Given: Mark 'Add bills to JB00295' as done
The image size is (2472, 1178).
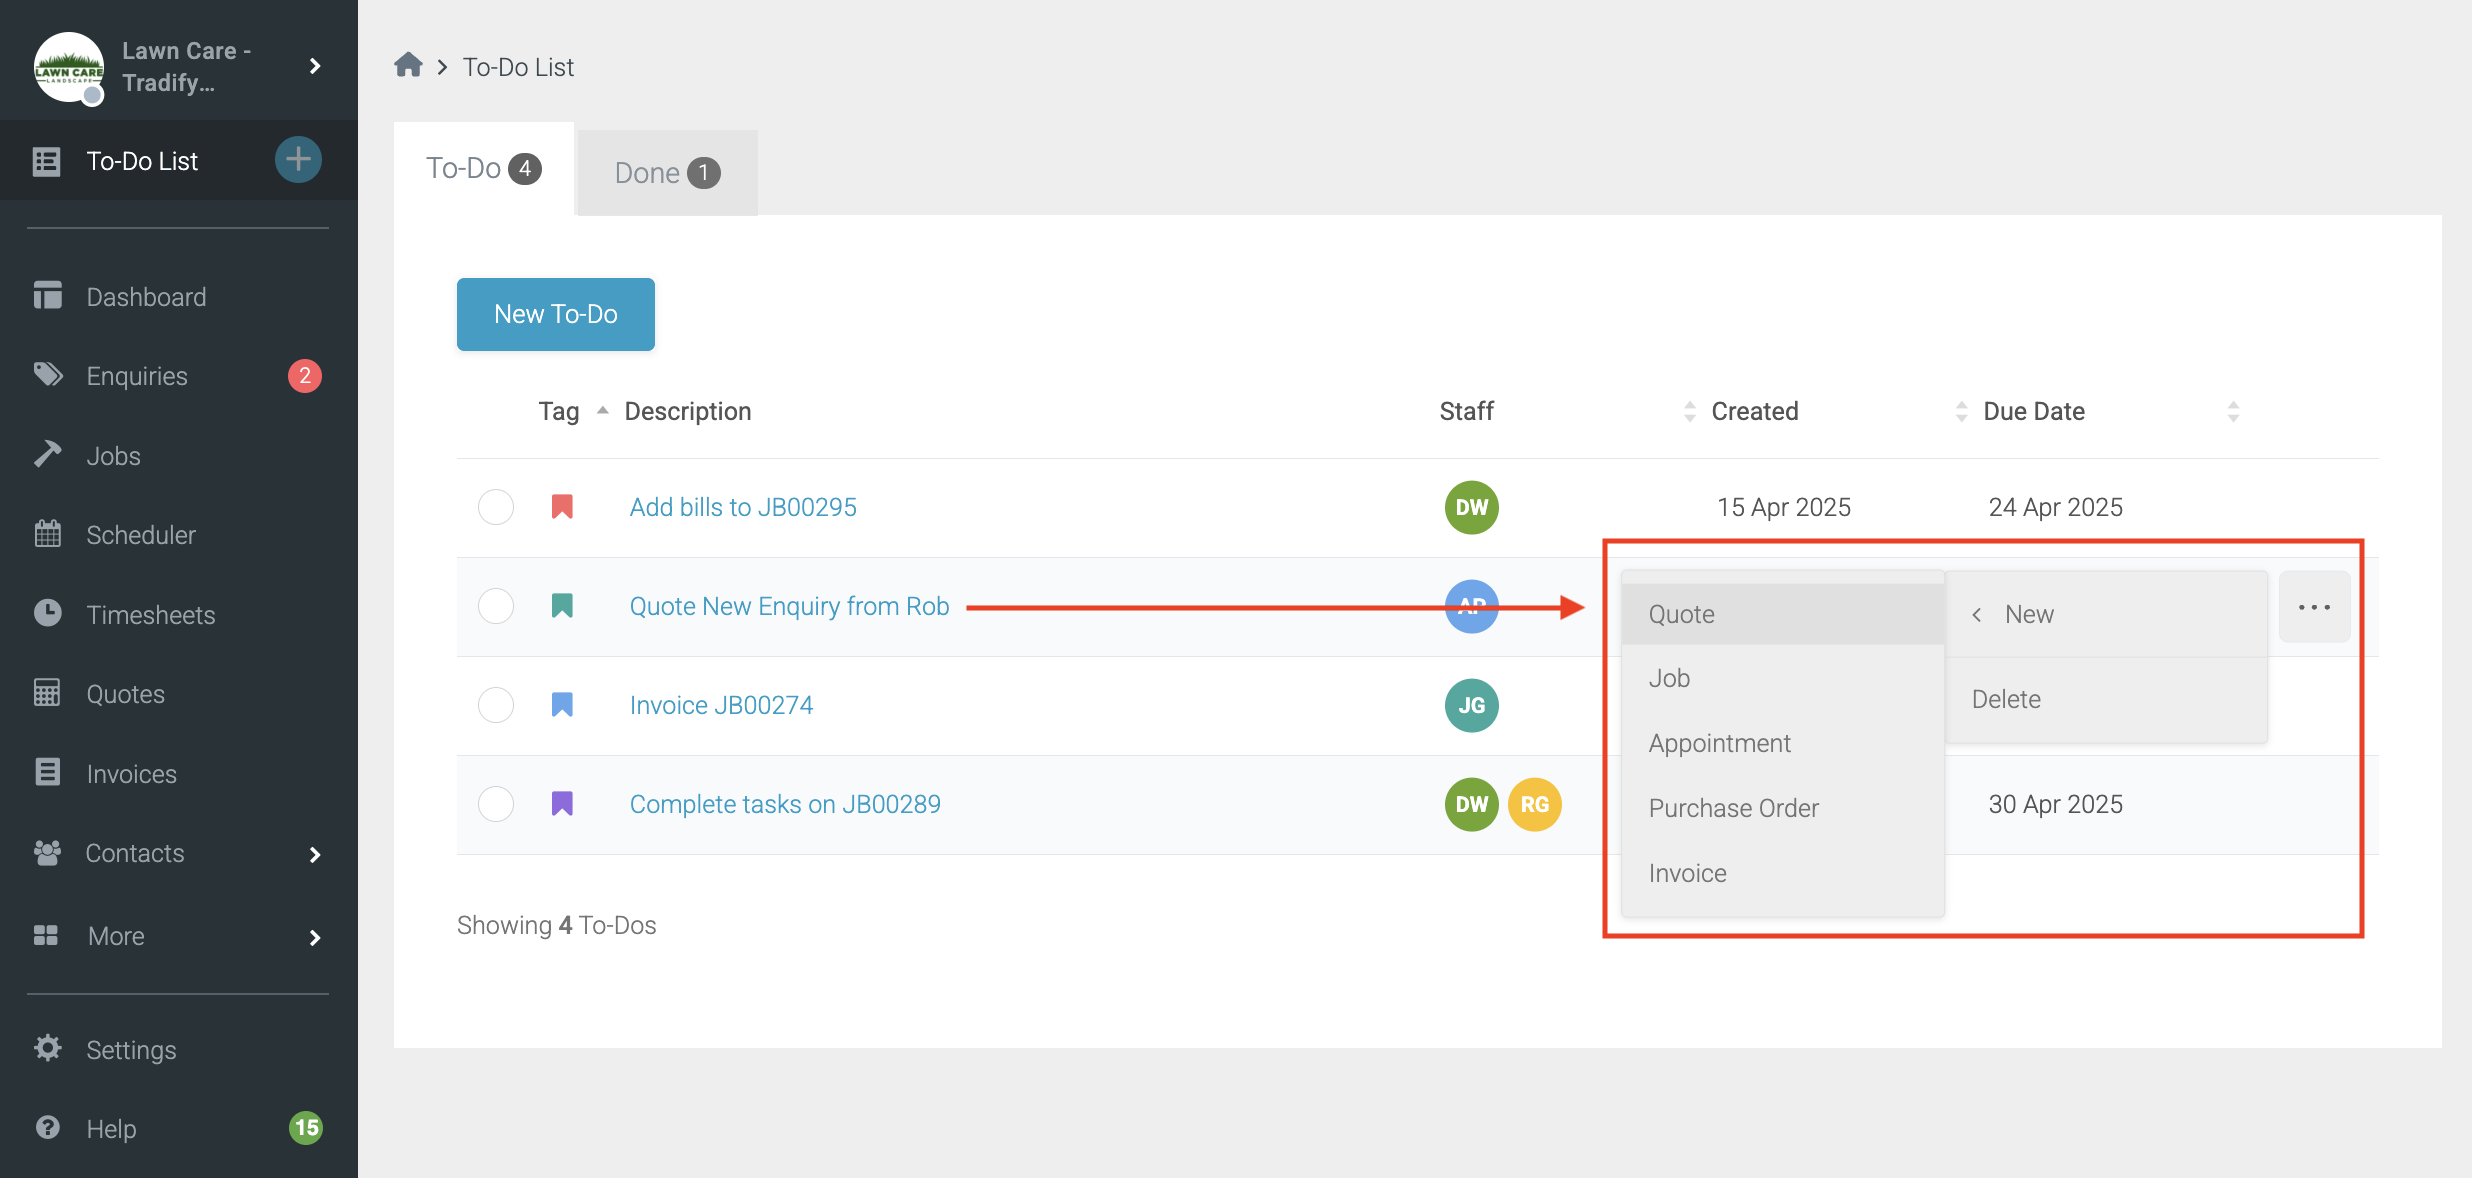Looking at the screenshot, I should tap(496, 507).
